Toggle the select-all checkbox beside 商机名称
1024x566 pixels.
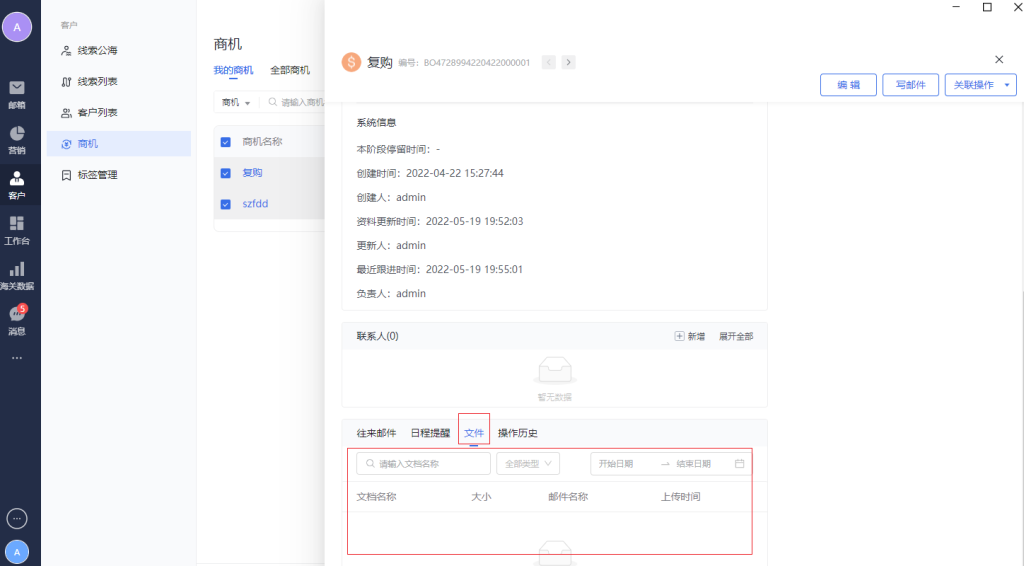click(225, 142)
